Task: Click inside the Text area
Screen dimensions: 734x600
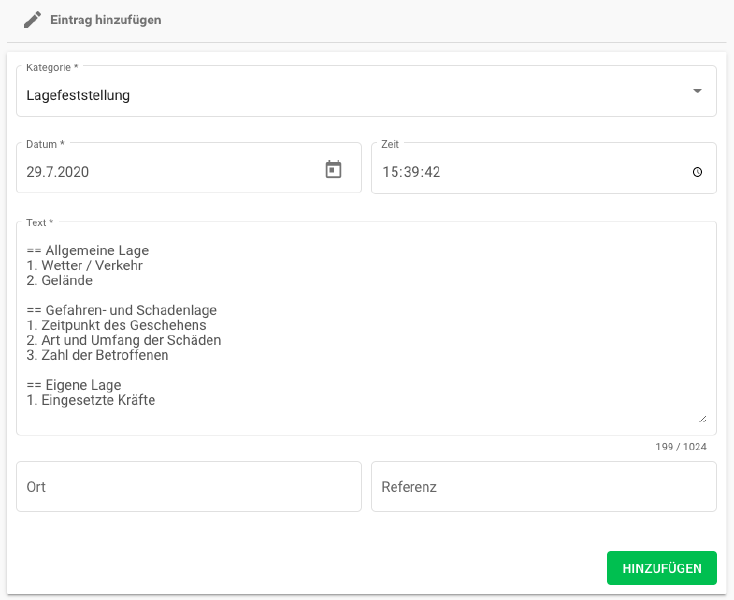Action: pyautogui.click(x=366, y=329)
